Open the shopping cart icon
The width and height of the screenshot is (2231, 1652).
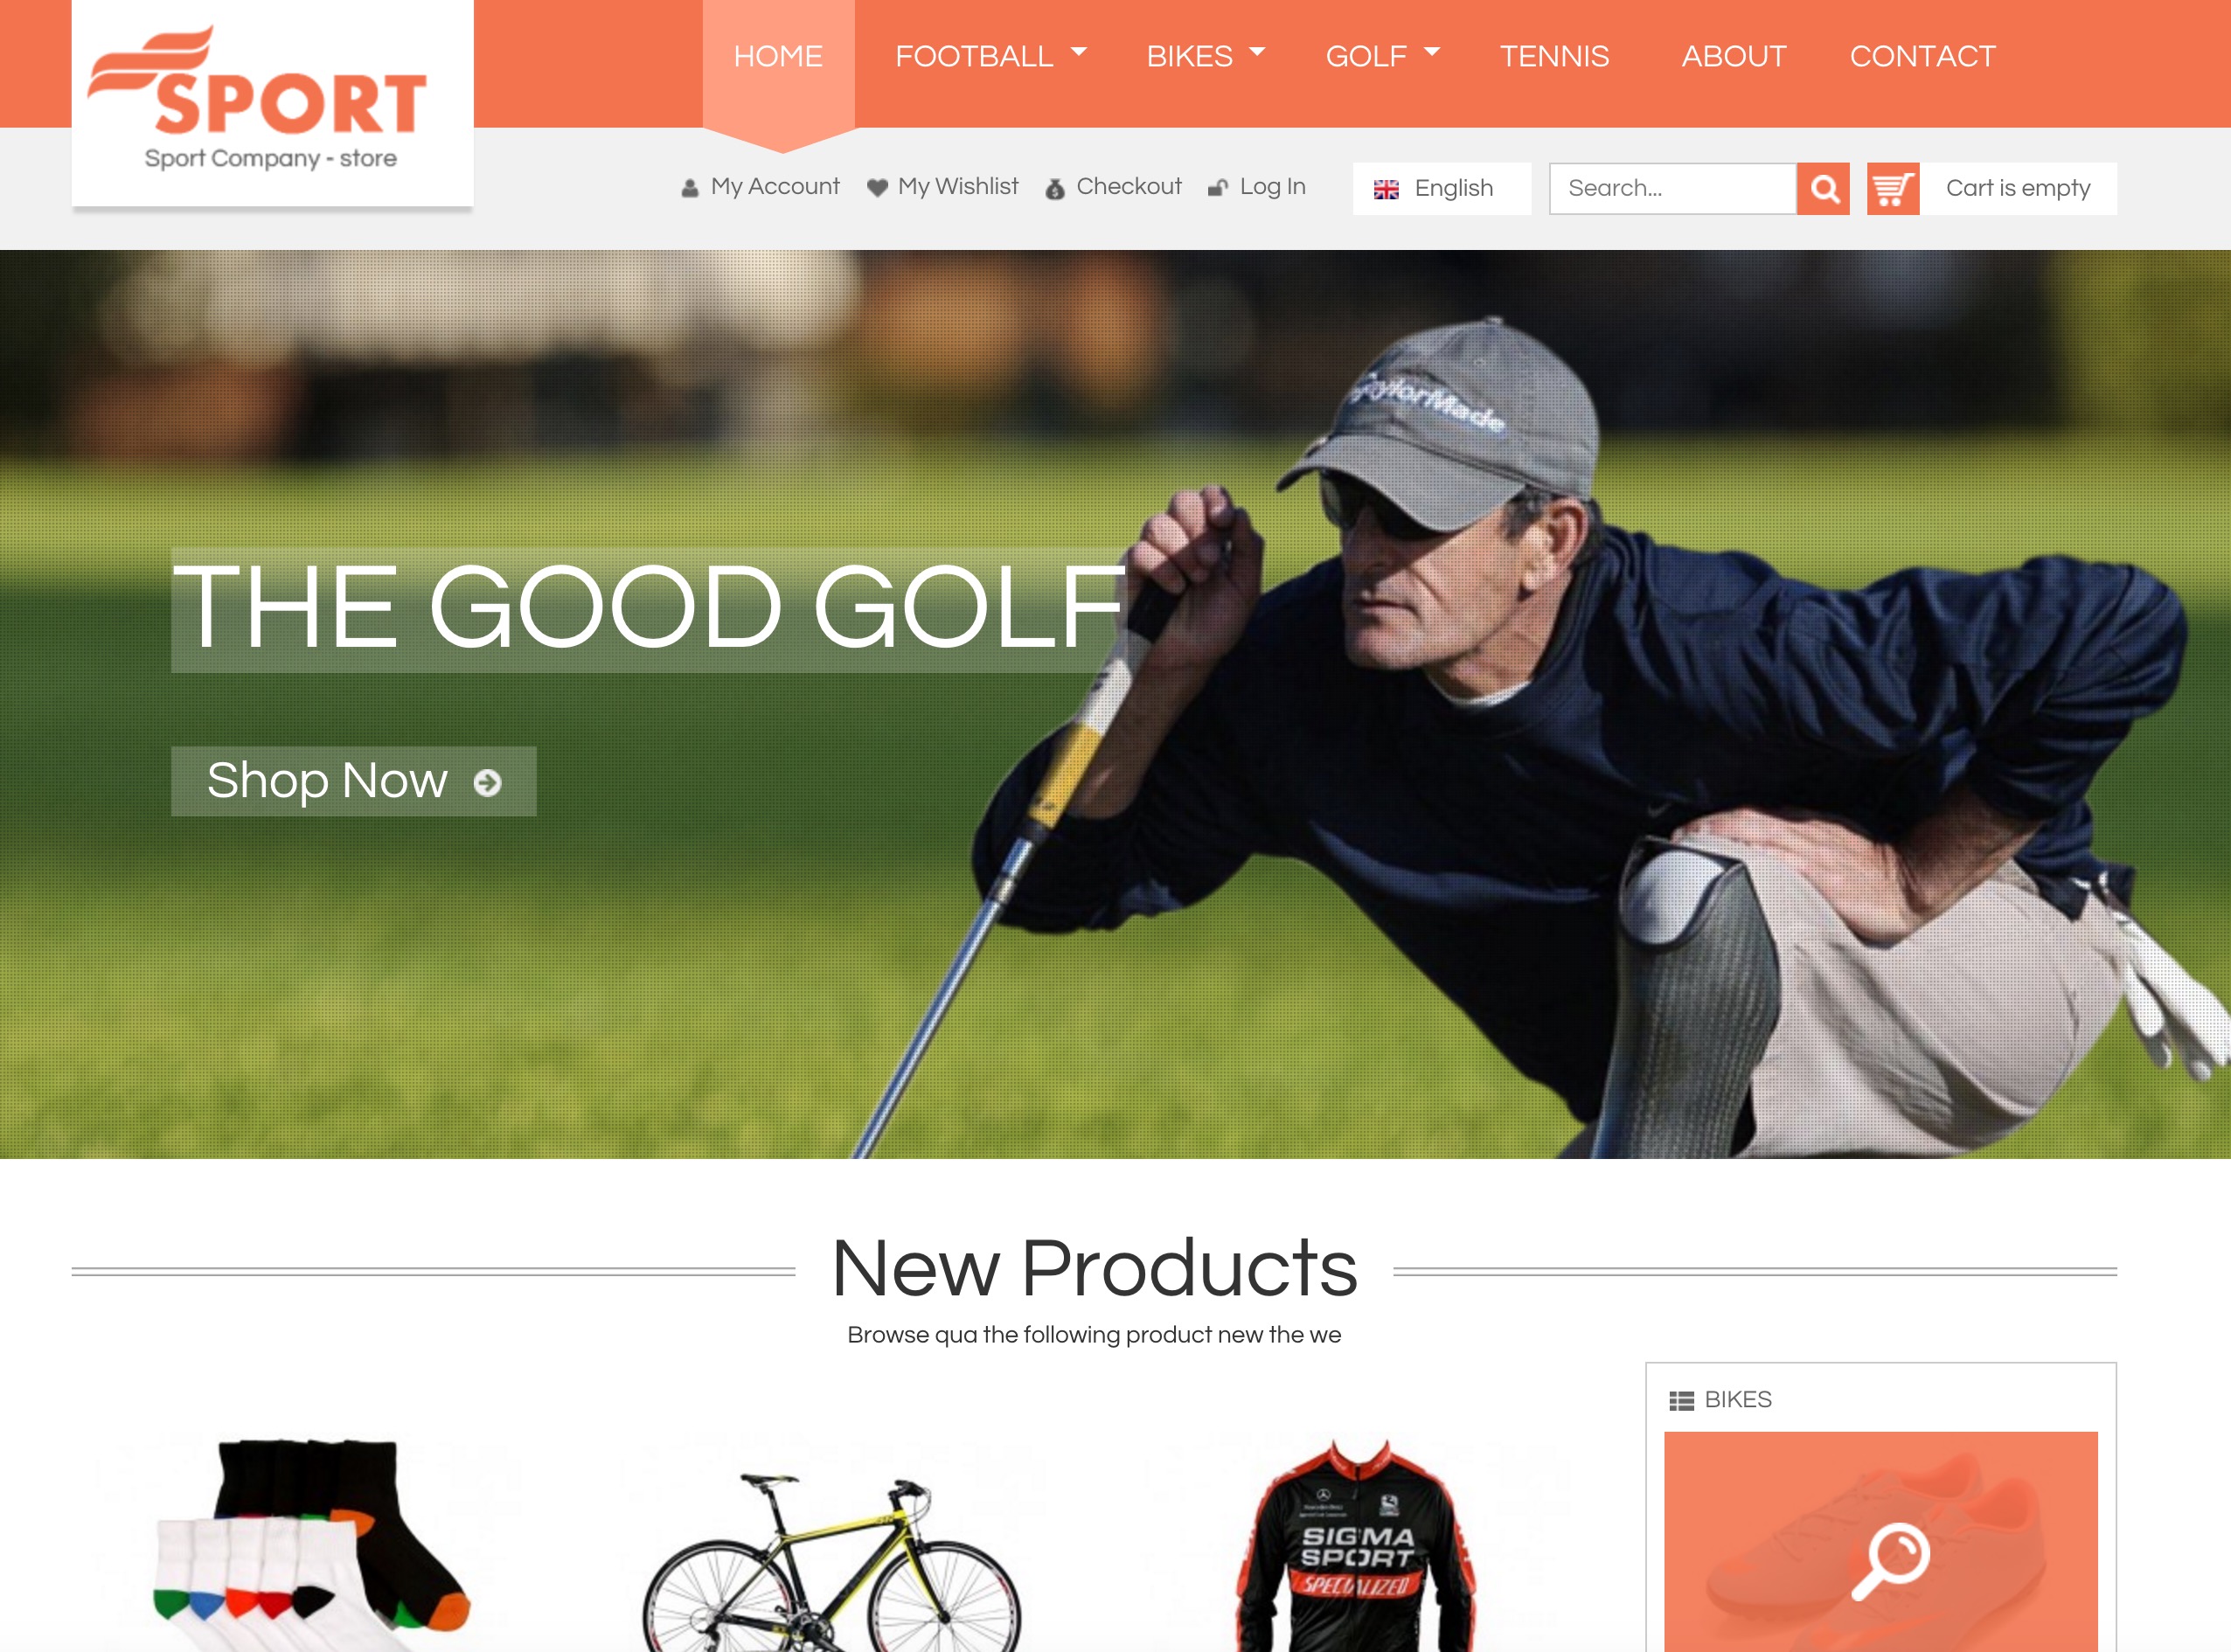coord(1893,188)
